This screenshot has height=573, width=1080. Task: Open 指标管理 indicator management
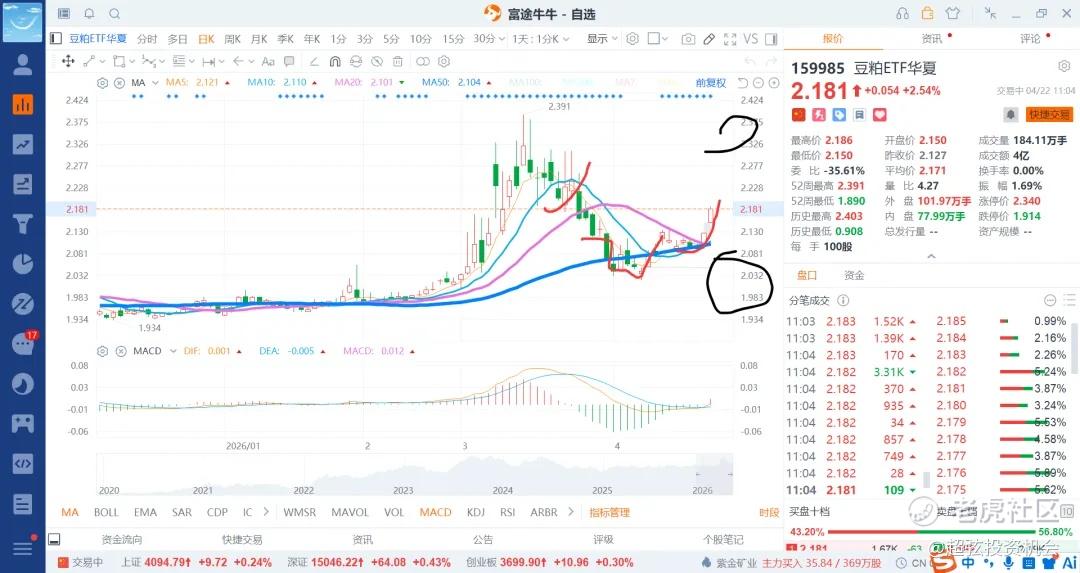pos(609,512)
